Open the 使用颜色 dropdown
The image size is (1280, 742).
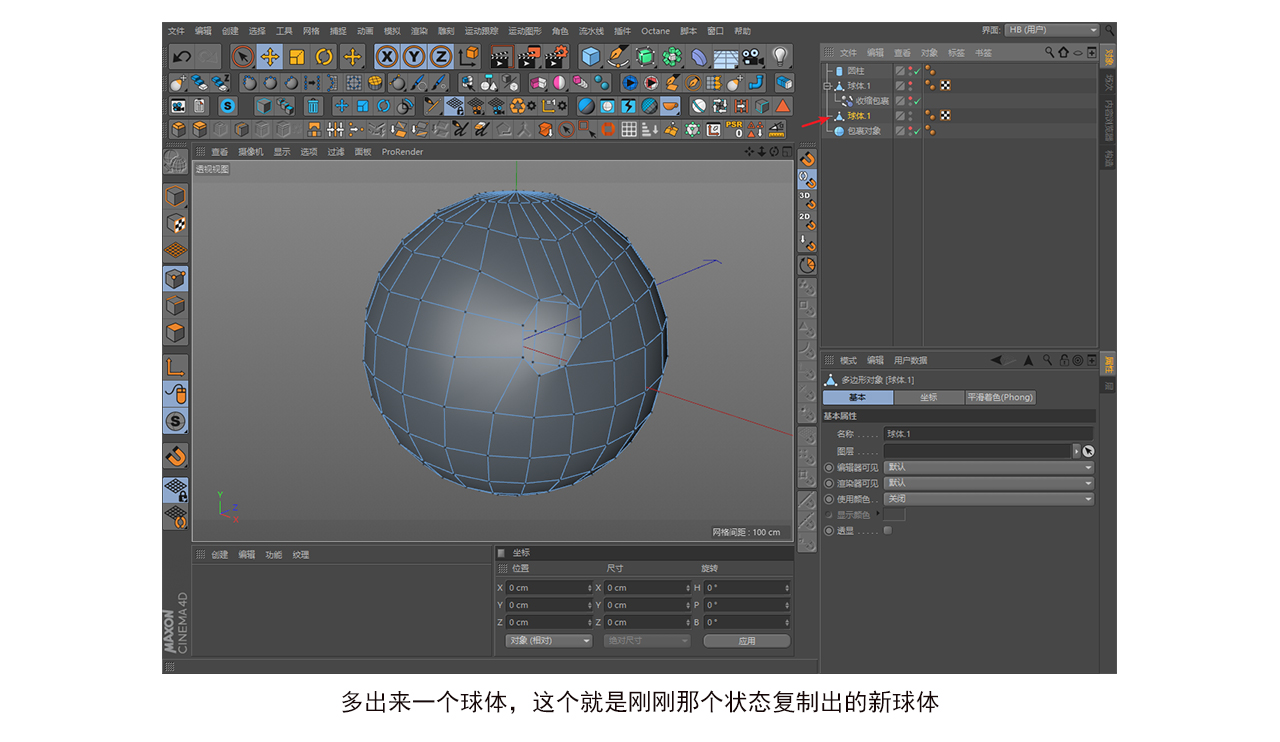tap(989, 499)
